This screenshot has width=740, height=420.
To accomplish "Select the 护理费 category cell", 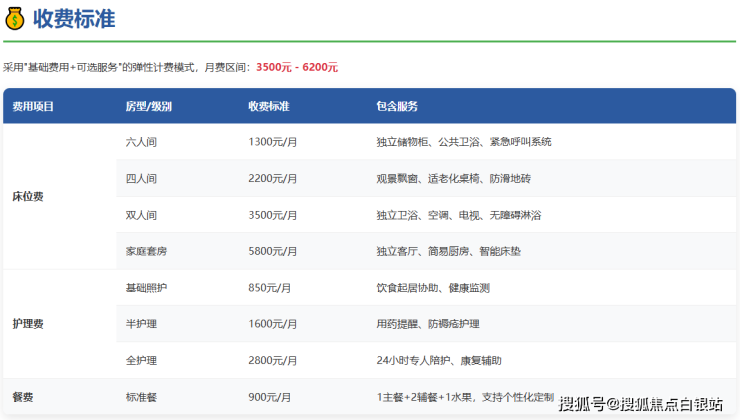I will click(28, 324).
